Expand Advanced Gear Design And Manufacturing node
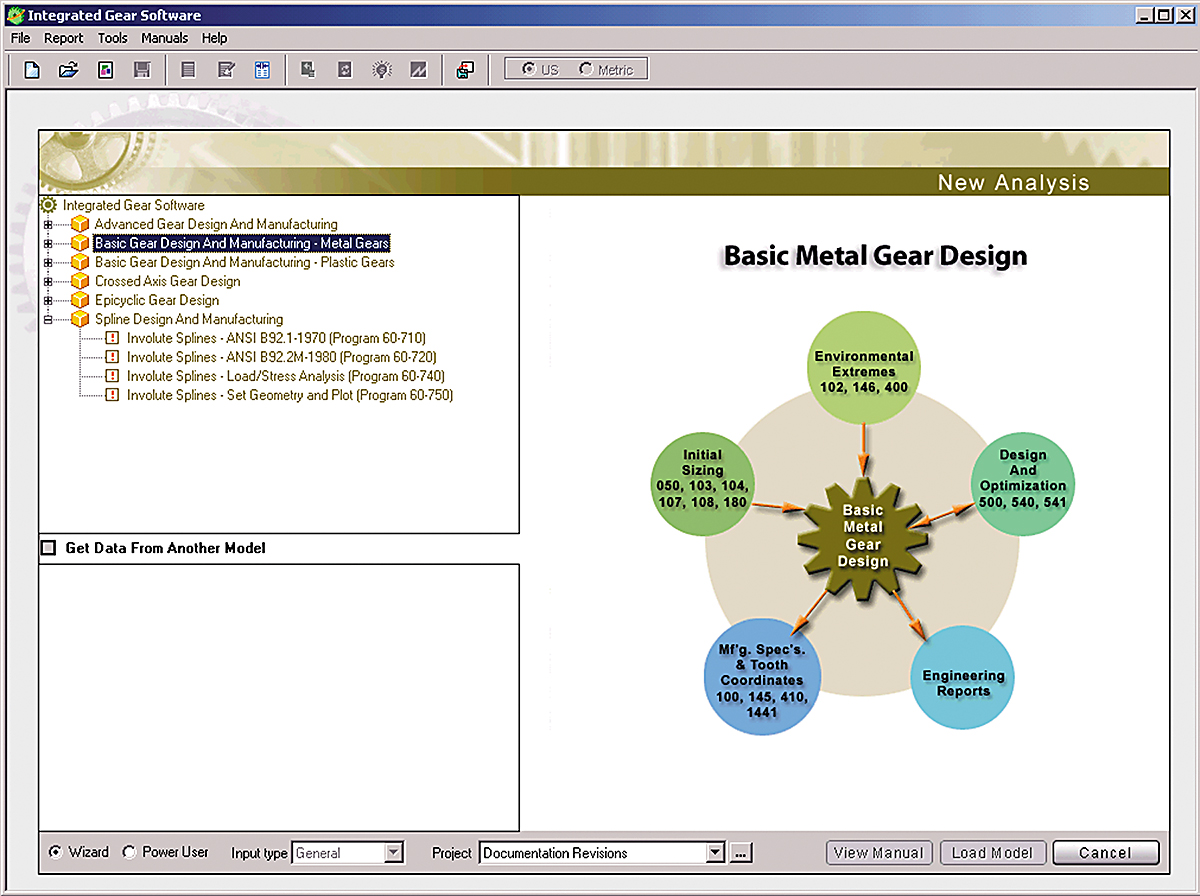This screenshot has height=896, width=1200. pos(47,224)
